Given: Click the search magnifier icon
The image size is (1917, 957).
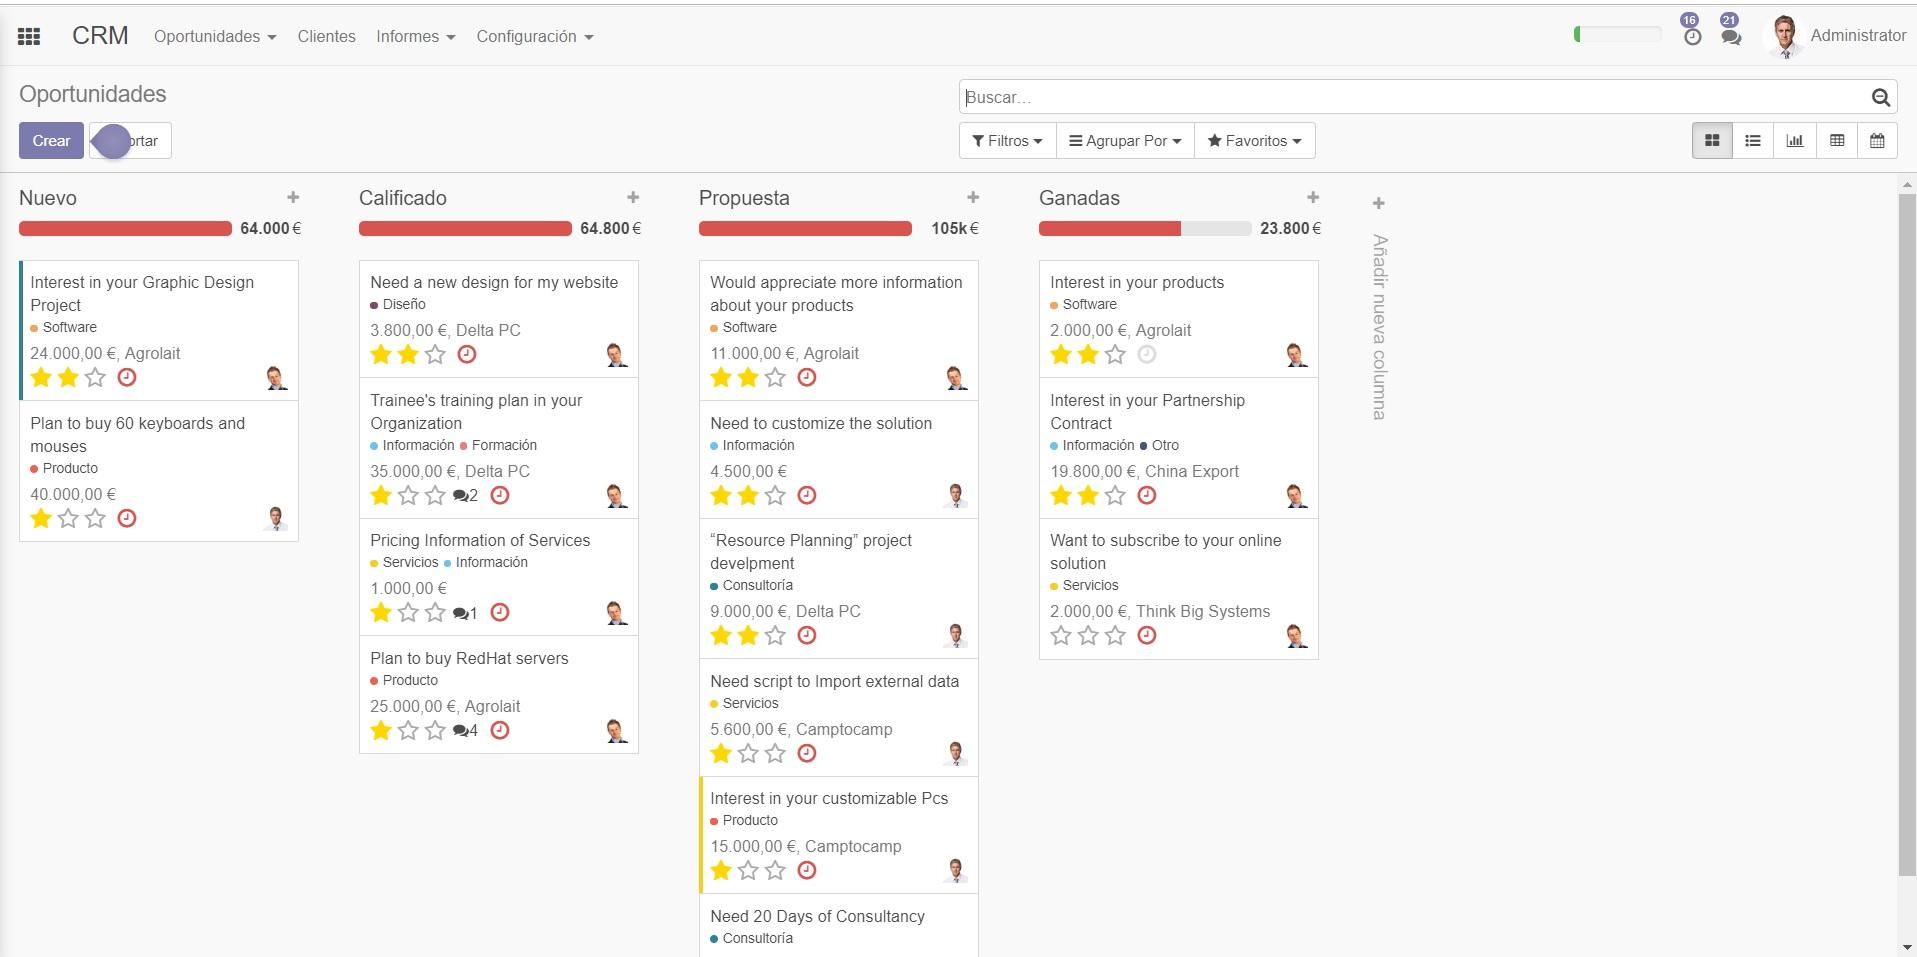Looking at the screenshot, I should tap(1881, 96).
